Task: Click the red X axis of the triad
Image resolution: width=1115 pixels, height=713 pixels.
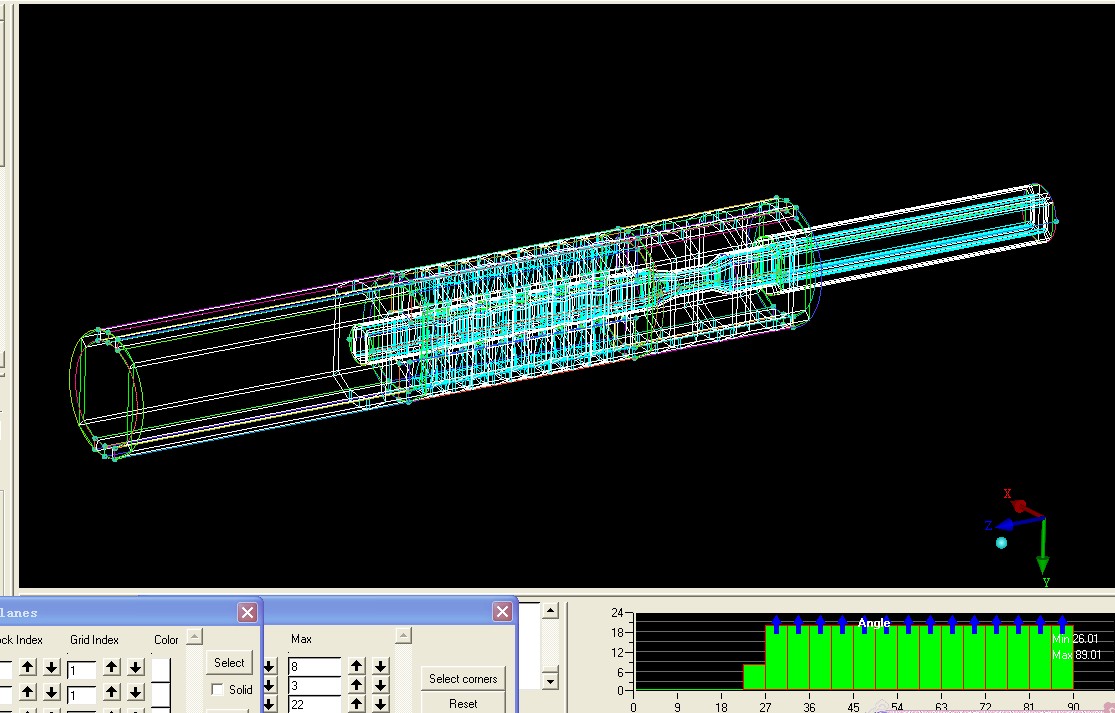Action: coord(1019,505)
